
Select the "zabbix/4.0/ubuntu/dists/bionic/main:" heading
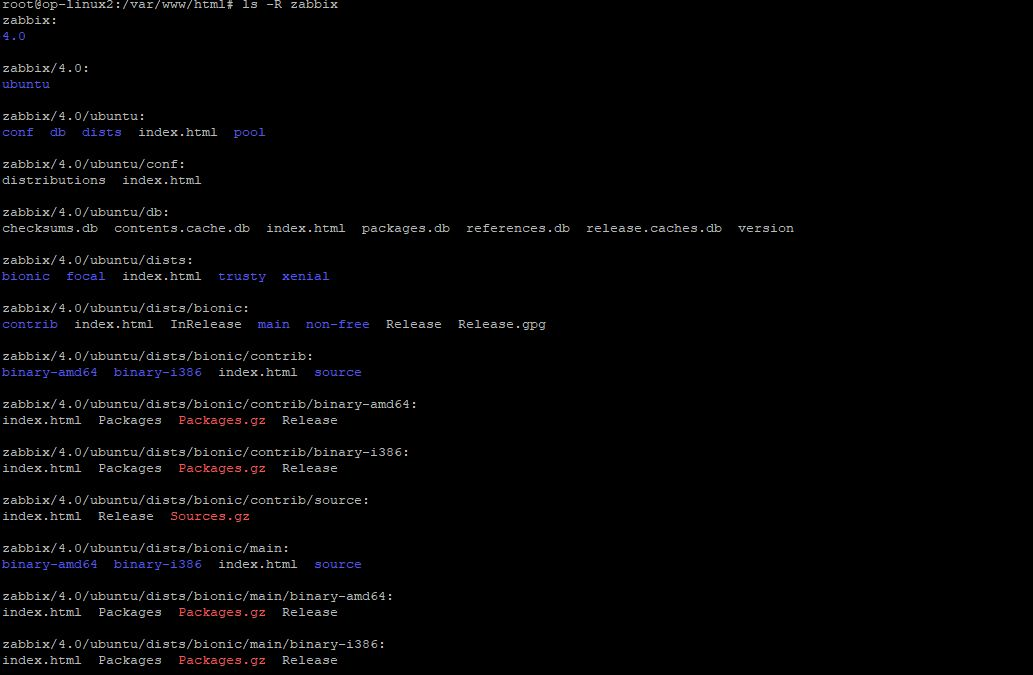(x=146, y=549)
